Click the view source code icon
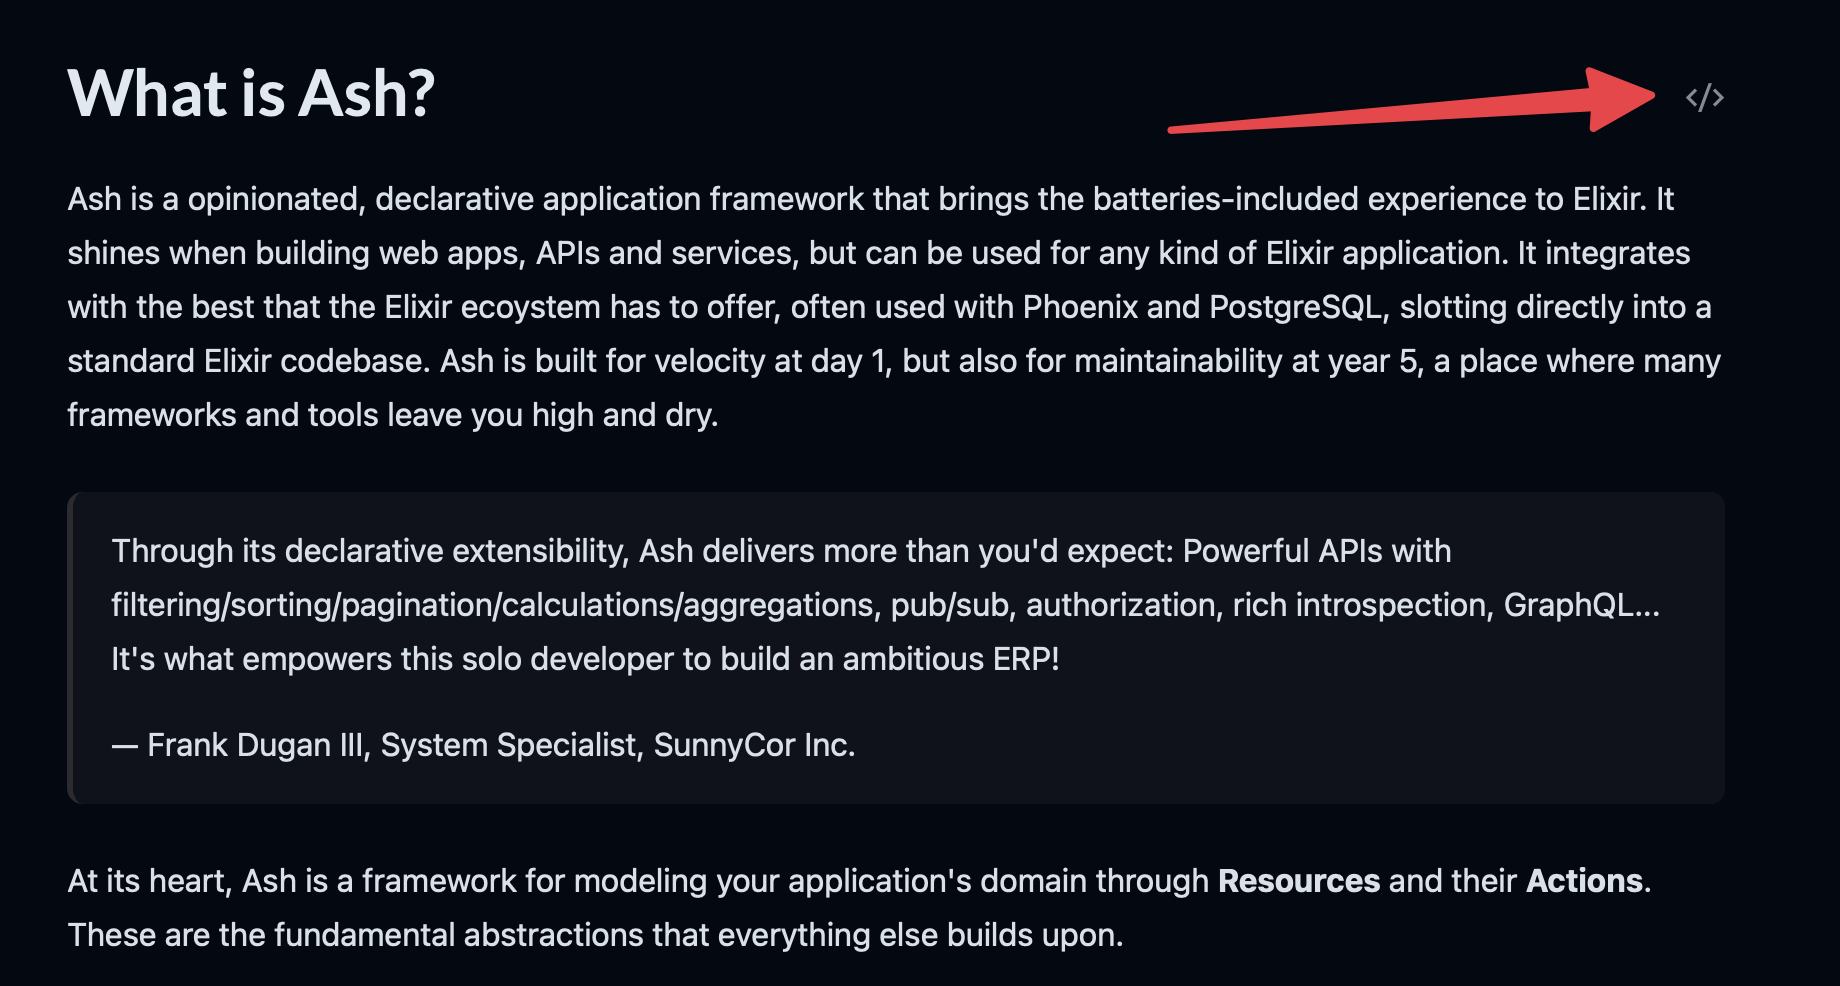Viewport: 1840px width, 986px height. (x=1704, y=98)
